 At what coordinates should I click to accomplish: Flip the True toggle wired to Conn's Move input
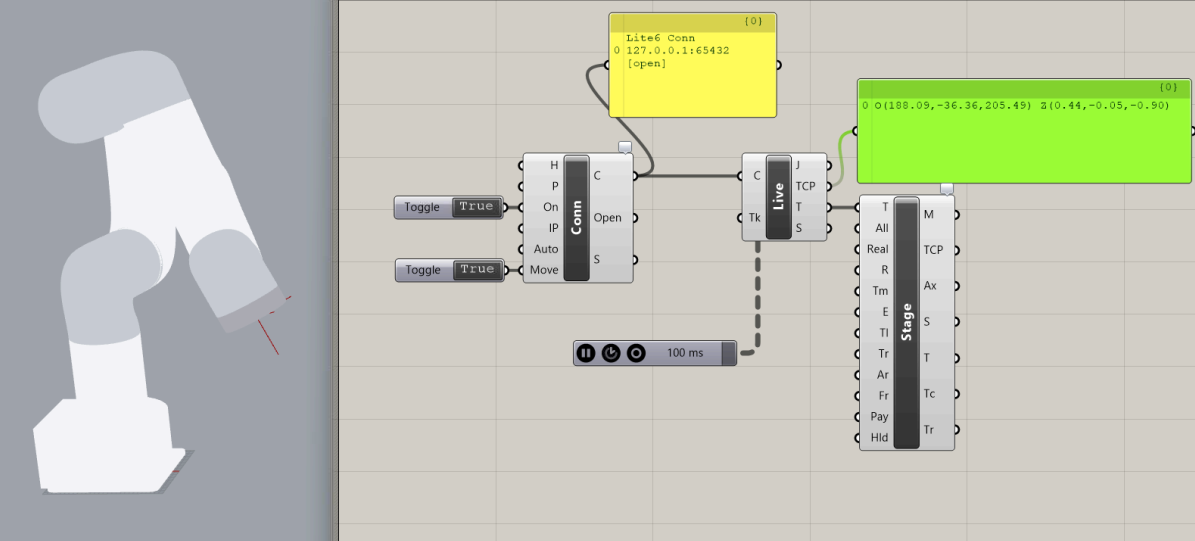click(477, 270)
